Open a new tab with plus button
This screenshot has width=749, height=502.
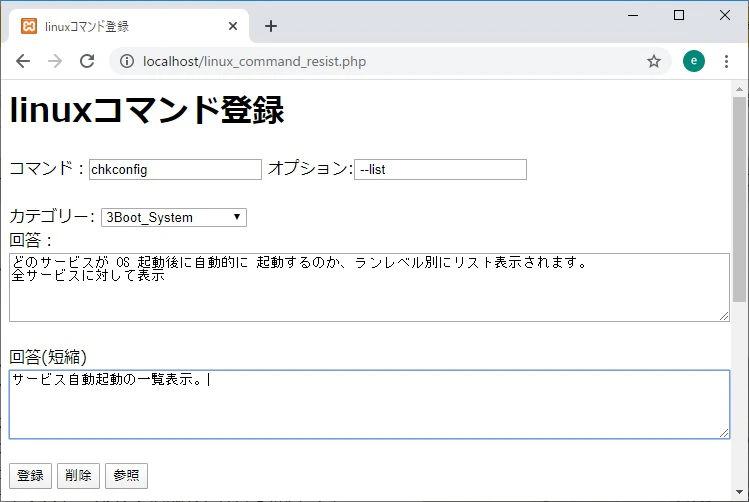tap(271, 26)
